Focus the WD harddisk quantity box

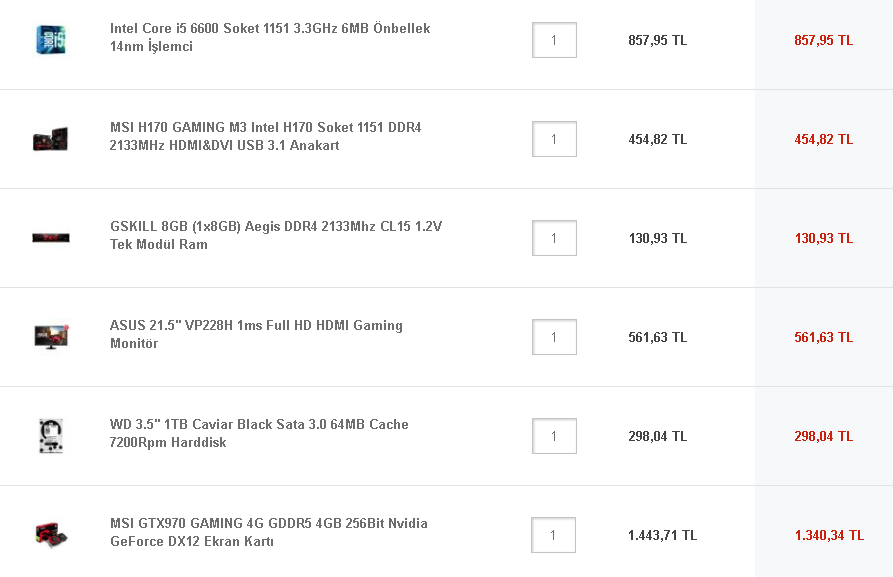click(554, 436)
